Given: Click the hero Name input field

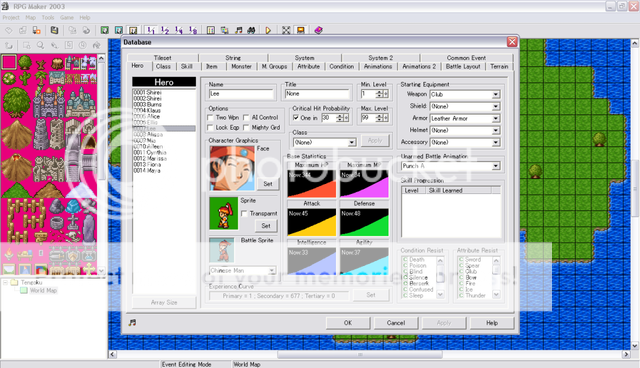Looking at the screenshot, I should pos(241,94).
